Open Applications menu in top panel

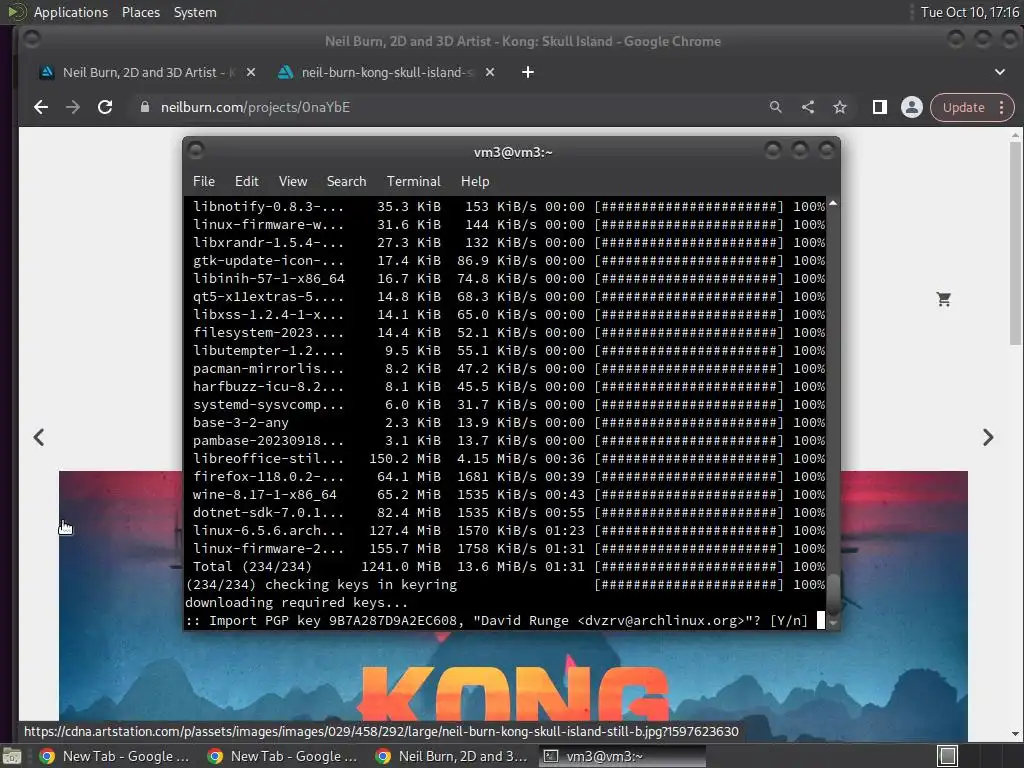[x=71, y=12]
